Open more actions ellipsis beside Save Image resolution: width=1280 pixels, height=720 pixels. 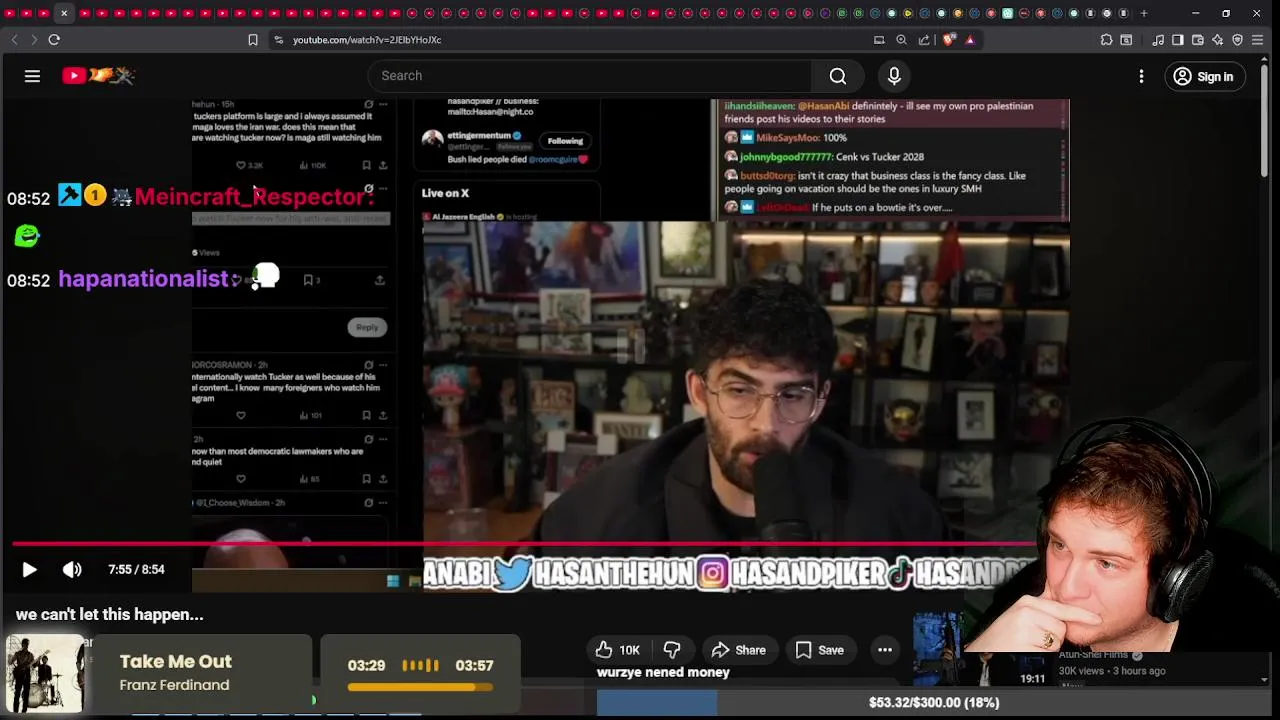[885, 650]
